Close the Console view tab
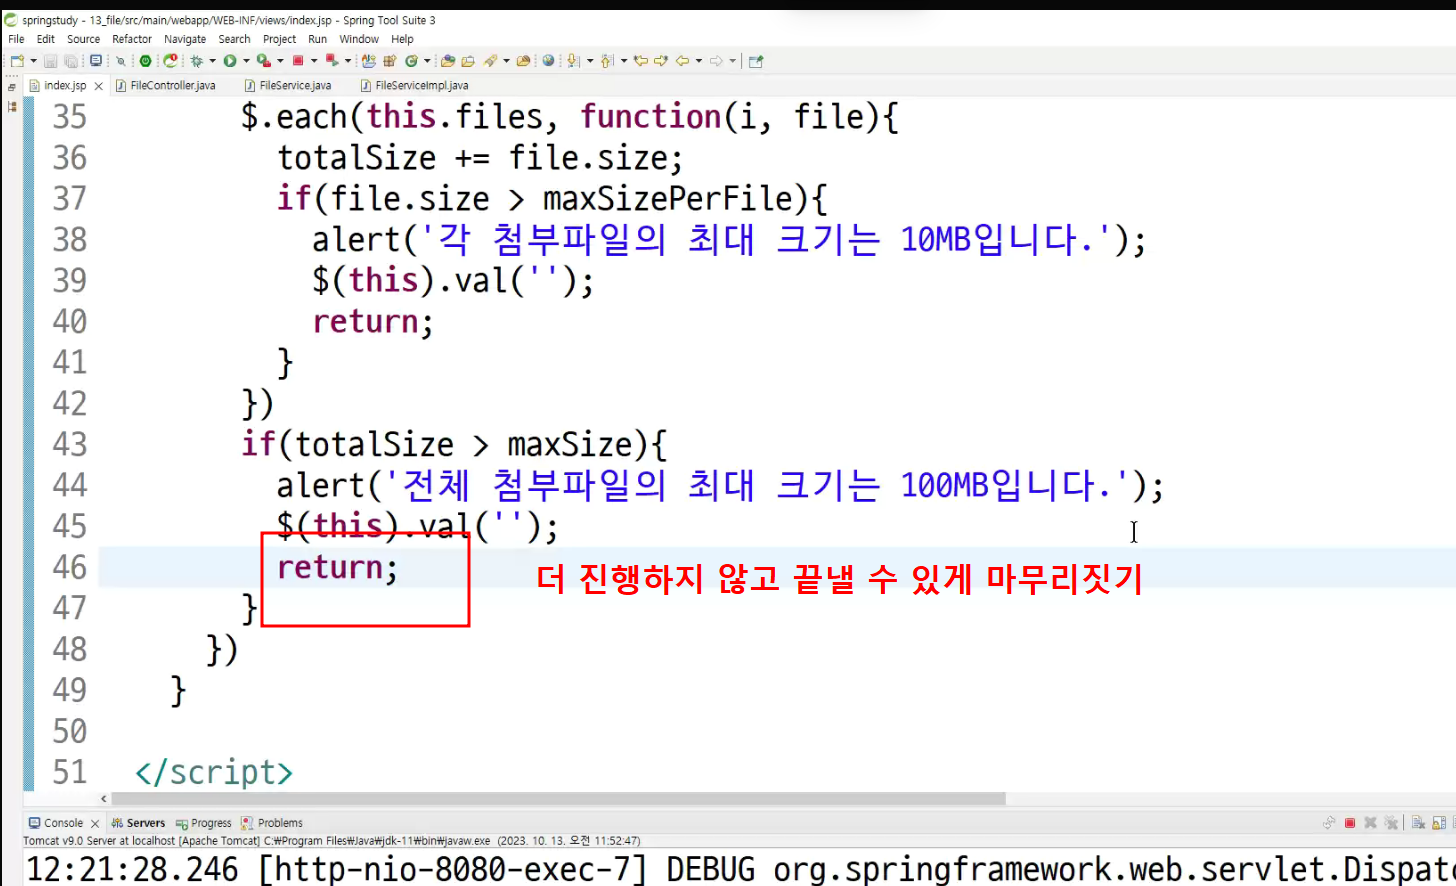 (95, 824)
